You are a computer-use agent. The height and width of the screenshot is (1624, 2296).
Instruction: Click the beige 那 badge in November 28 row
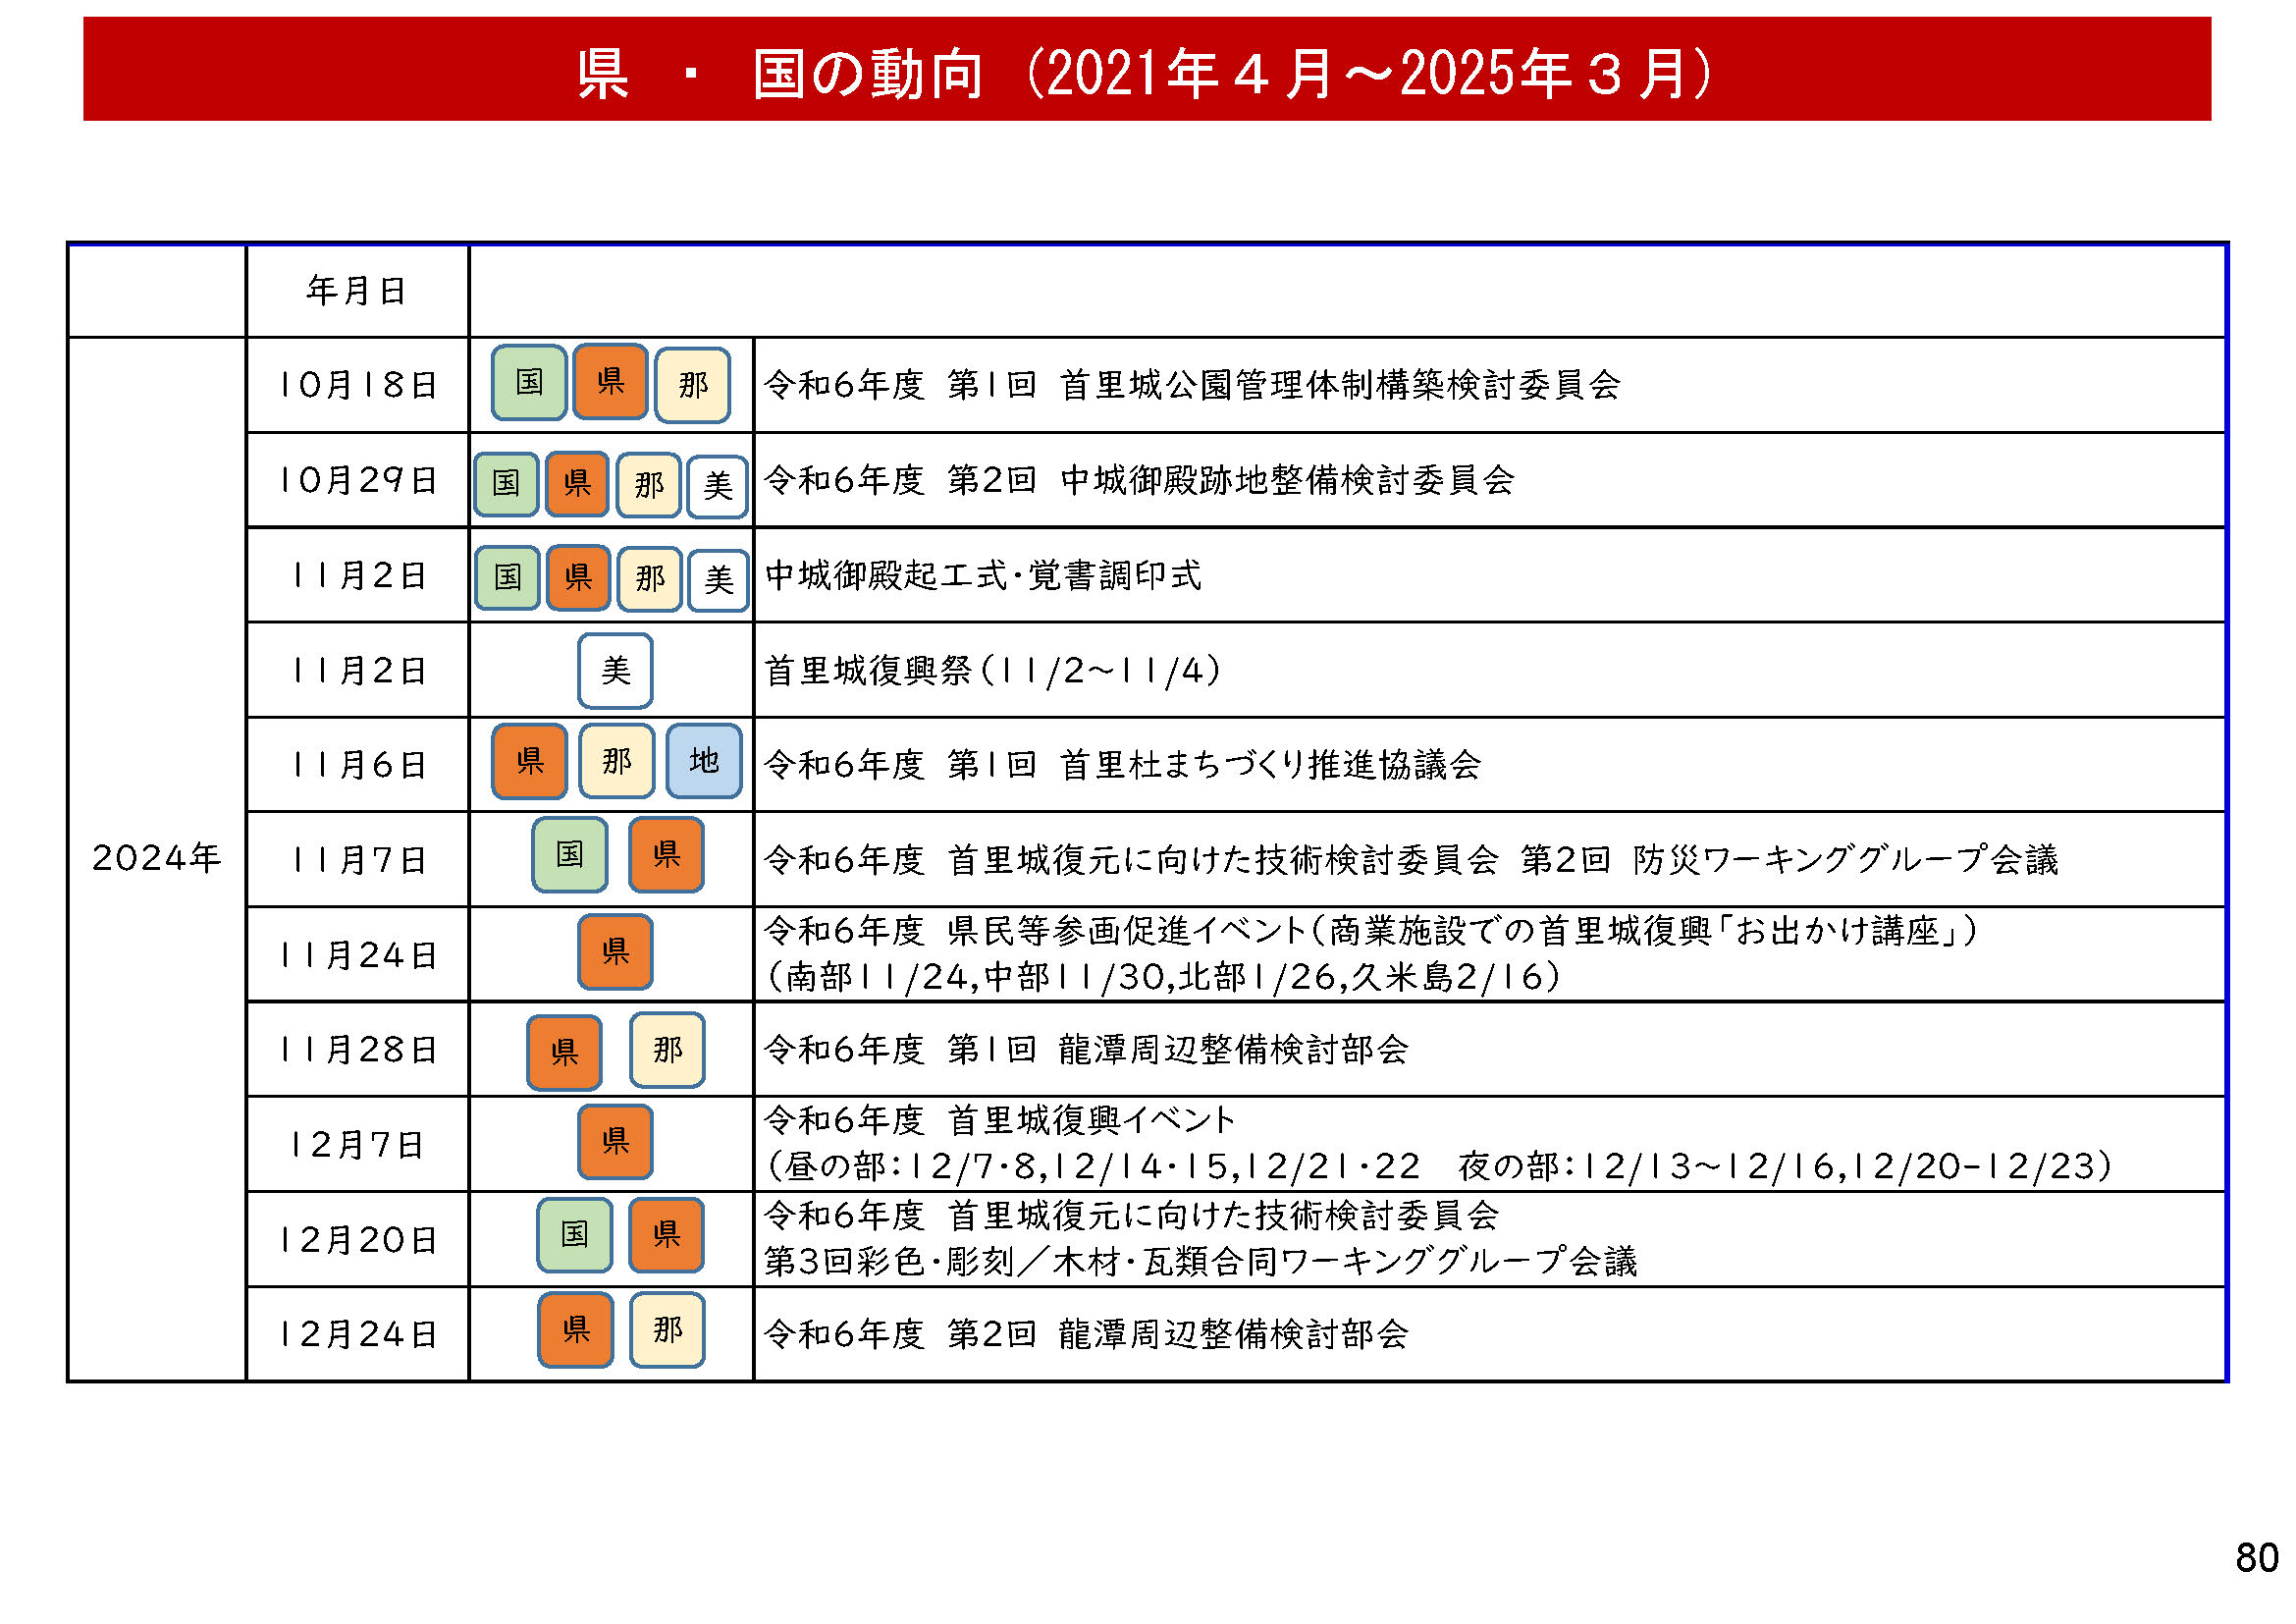click(x=667, y=1049)
